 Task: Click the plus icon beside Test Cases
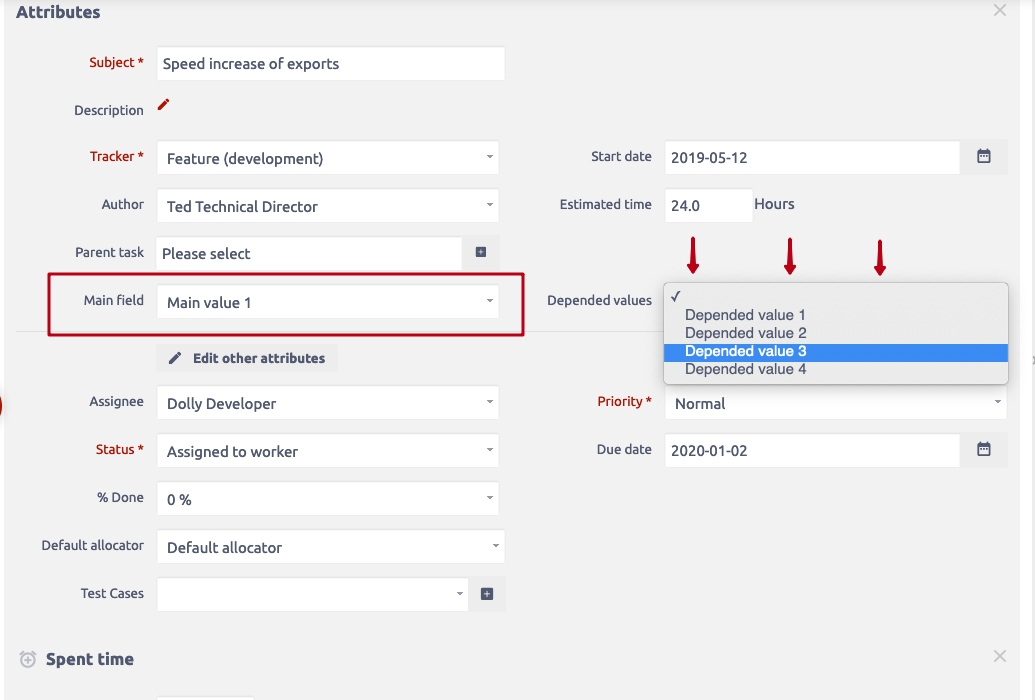pos(487,594)
